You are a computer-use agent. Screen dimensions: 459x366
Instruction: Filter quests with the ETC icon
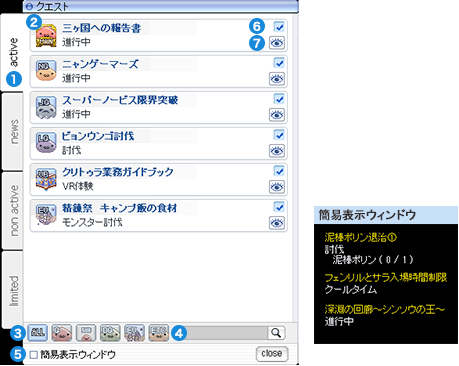click(159, 333)
